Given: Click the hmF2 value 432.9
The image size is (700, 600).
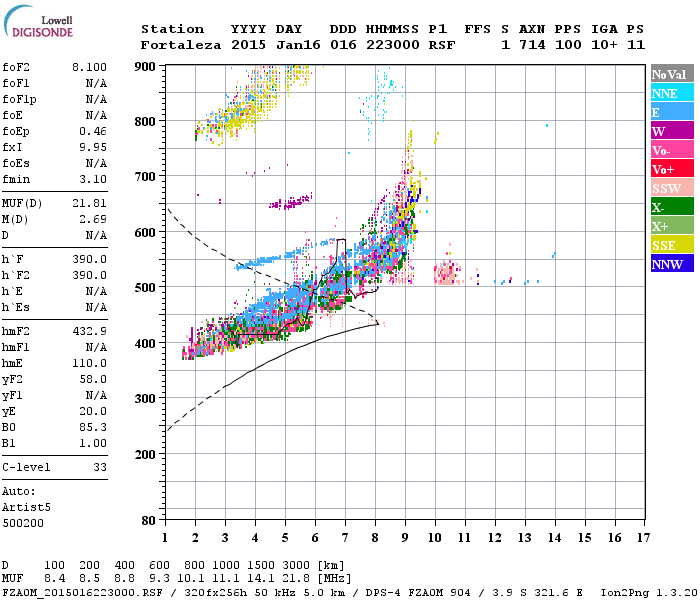Looking at the screenshot, I should [89, 331].
